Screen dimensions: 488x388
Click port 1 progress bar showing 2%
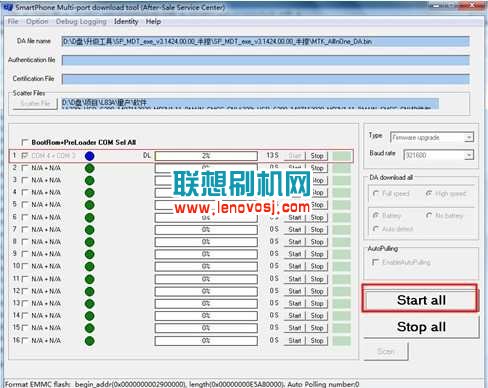pos(206,156)
